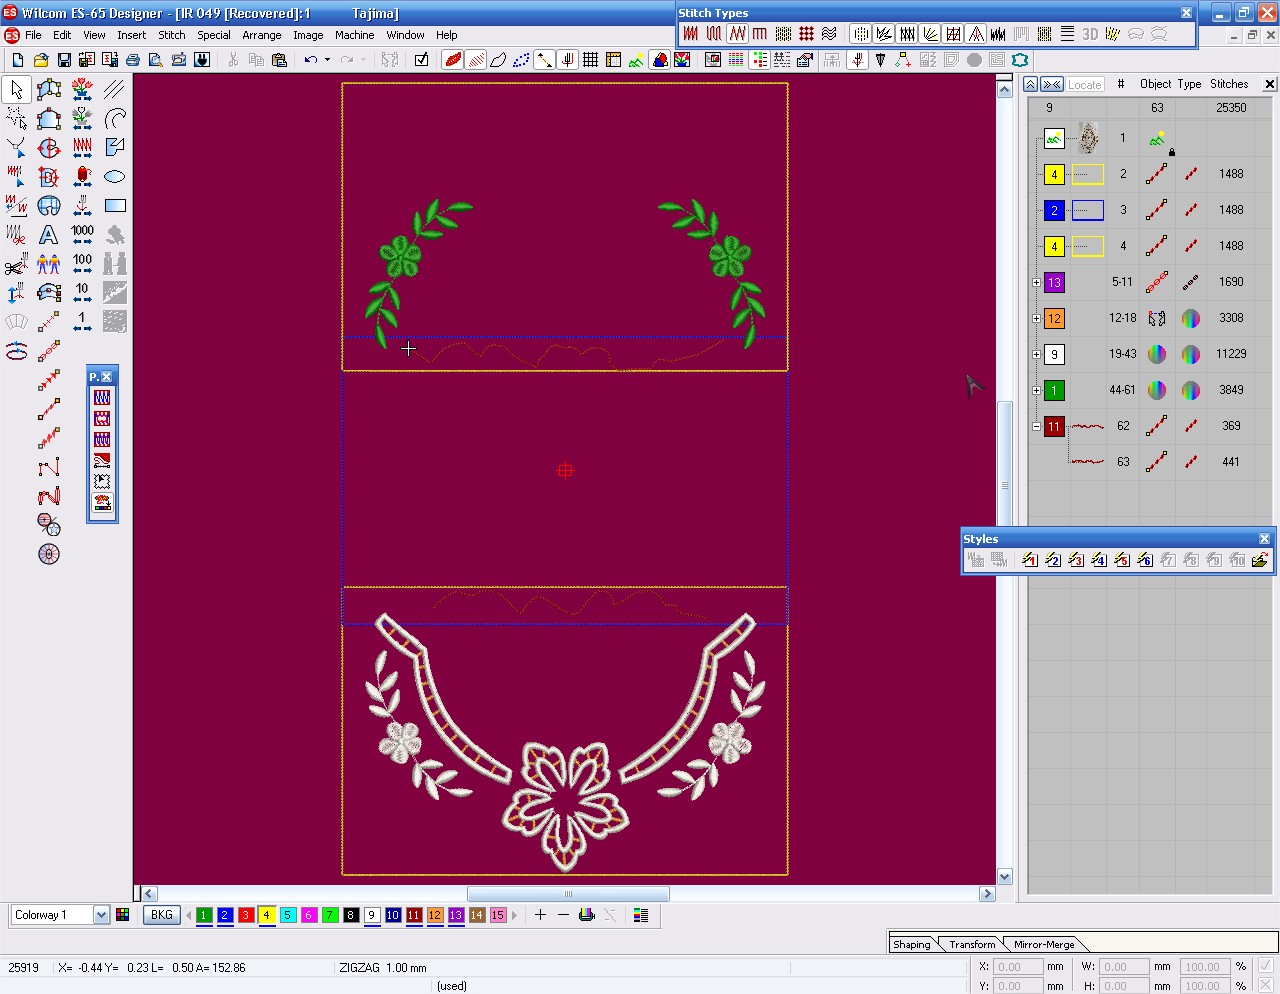Click the Locate field in object list
This screenshot has width=1280, height=994.
coord(1084,85)
